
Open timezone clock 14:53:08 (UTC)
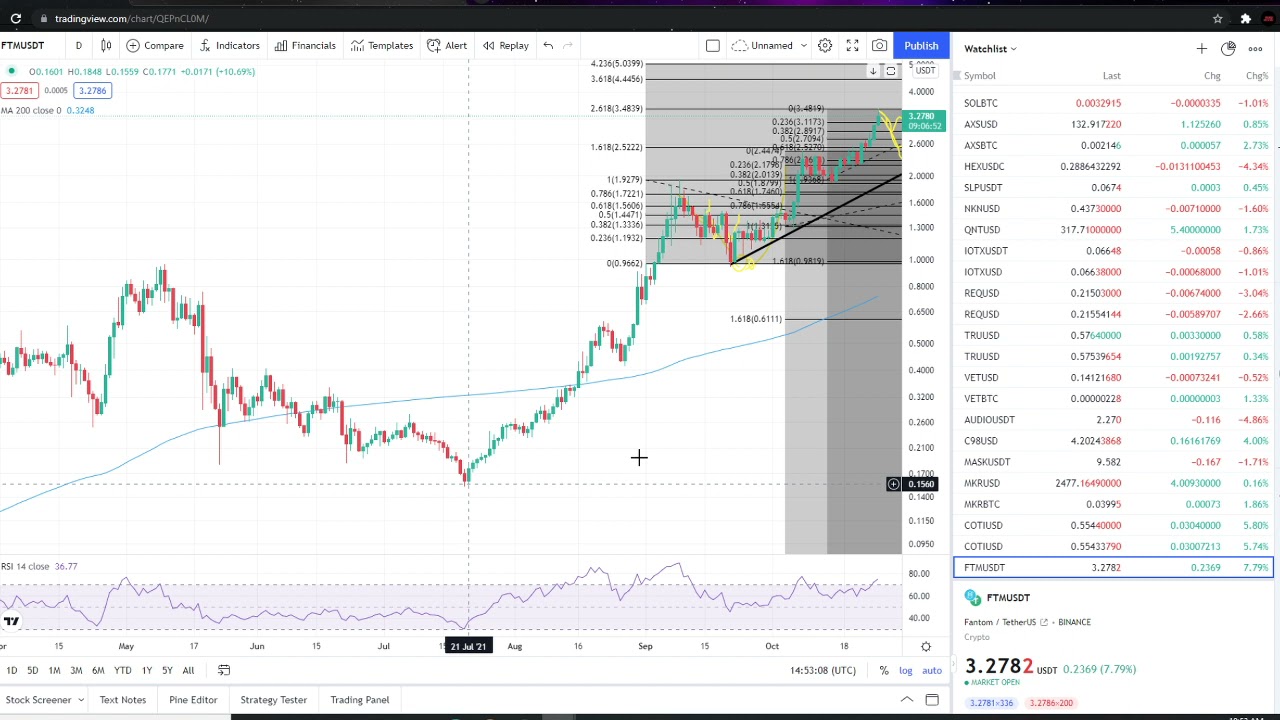(x=822, y=670)
